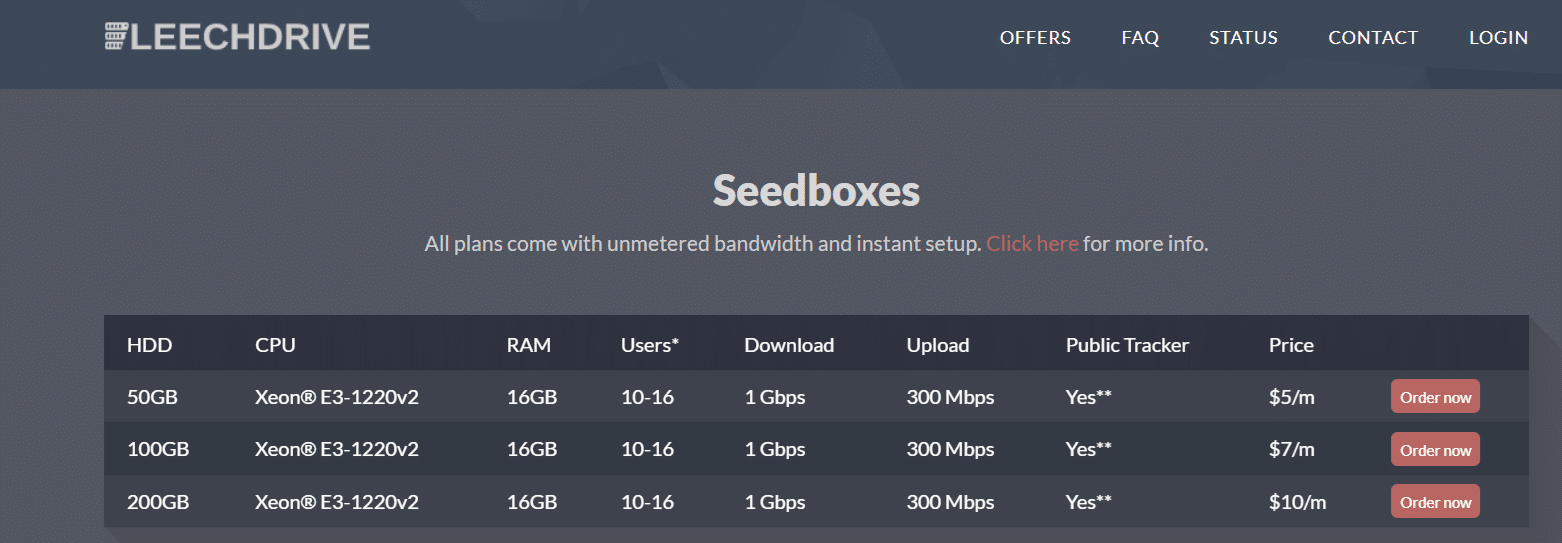The image size is (1562, 543).
Task: Click the 50GB HDD table cell
Action: [x=152, y=397]
